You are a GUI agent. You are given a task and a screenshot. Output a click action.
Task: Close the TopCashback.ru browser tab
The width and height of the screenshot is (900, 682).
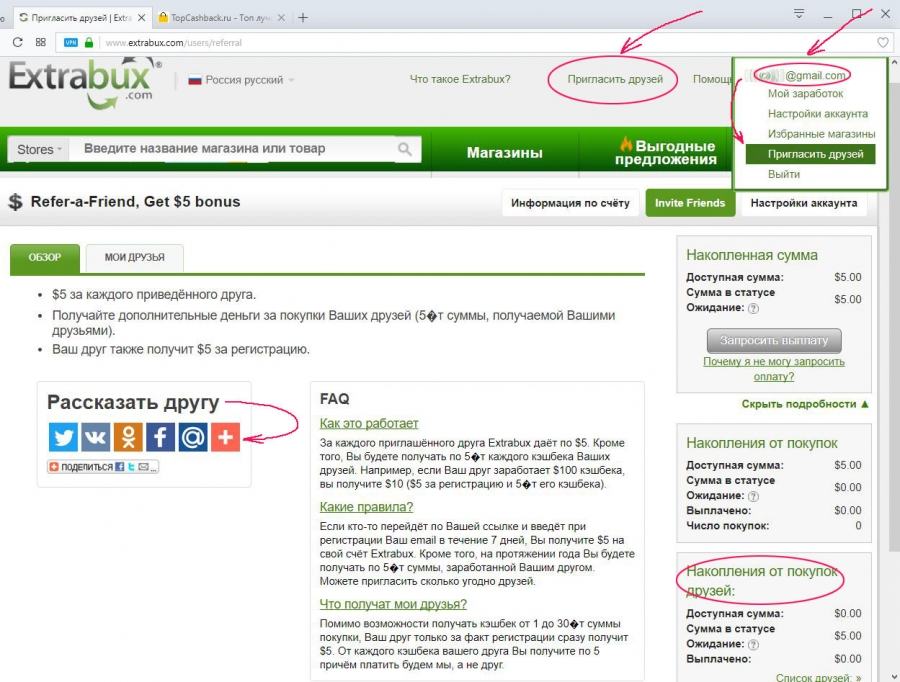click(x=281, y=18)
